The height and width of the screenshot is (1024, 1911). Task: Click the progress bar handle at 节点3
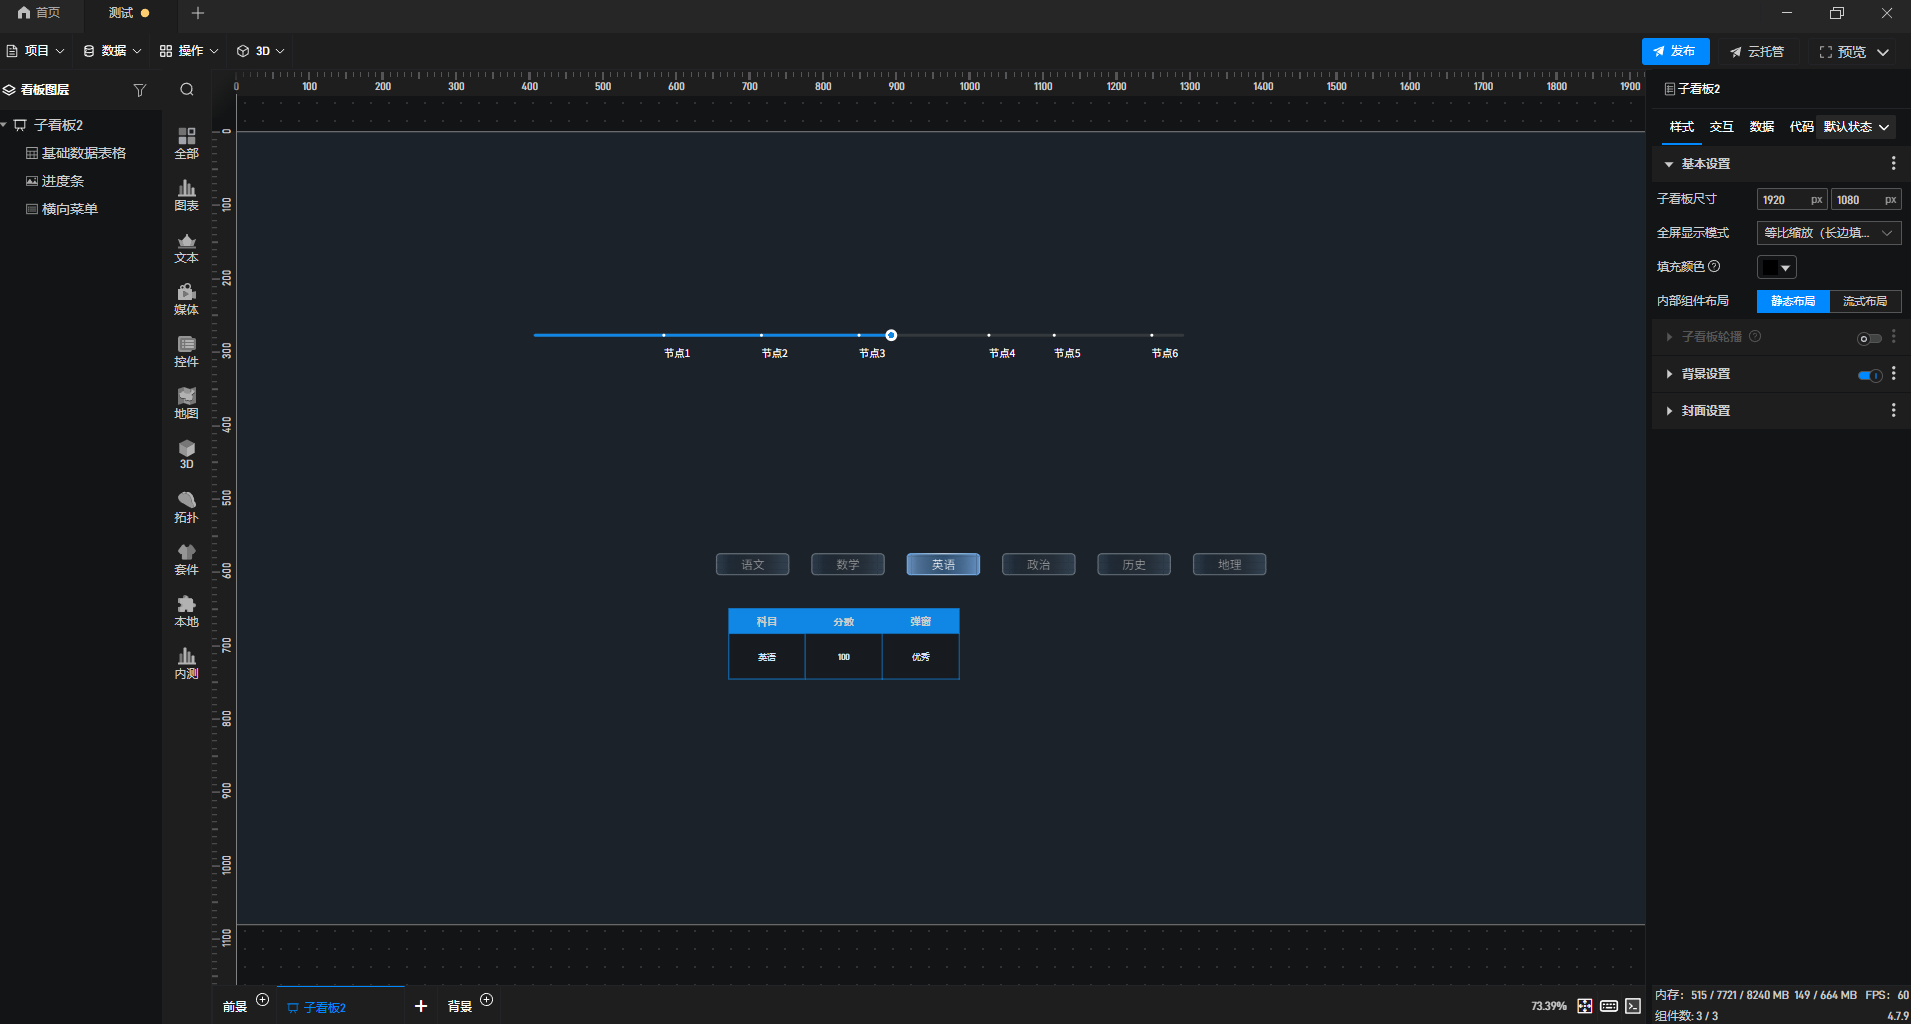pos(891,335)
